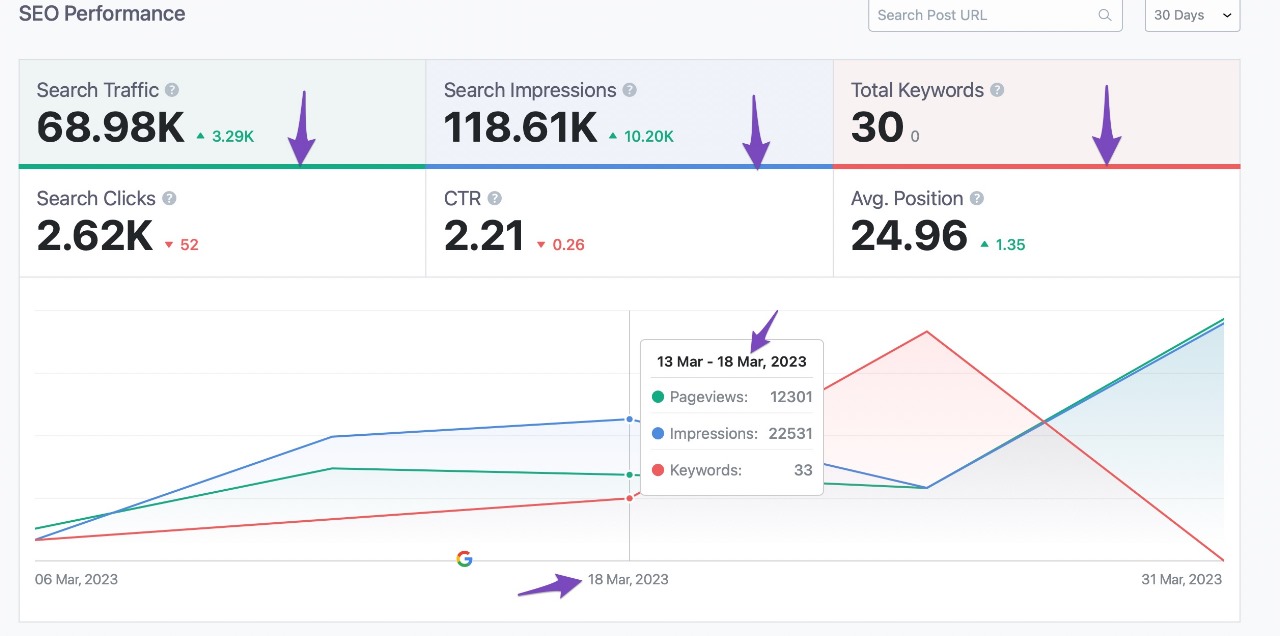Open the 30 Days range dropdown
1280x636 pixels.
[1192, 16]
